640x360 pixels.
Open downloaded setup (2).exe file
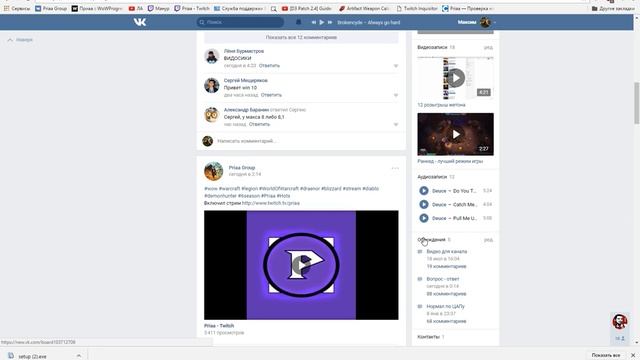(x=28, y=356)
